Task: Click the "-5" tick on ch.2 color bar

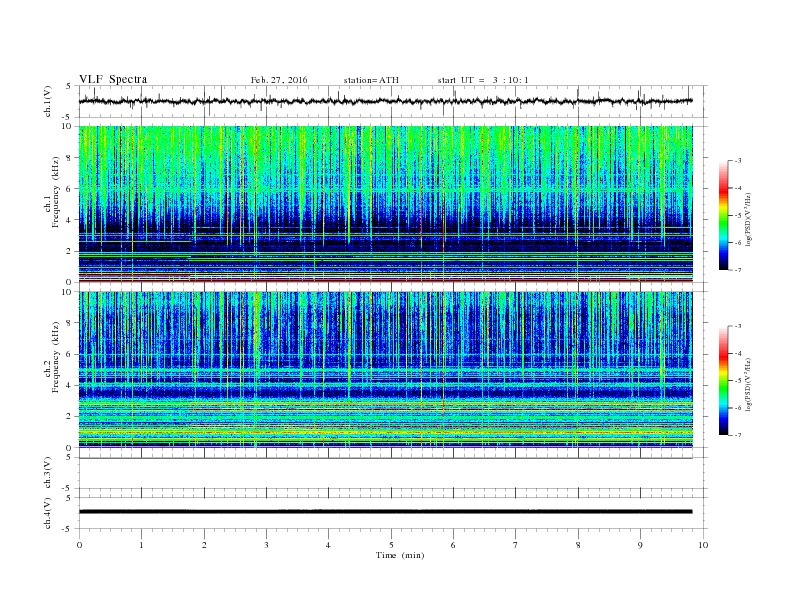Action: tap(737, 380)
